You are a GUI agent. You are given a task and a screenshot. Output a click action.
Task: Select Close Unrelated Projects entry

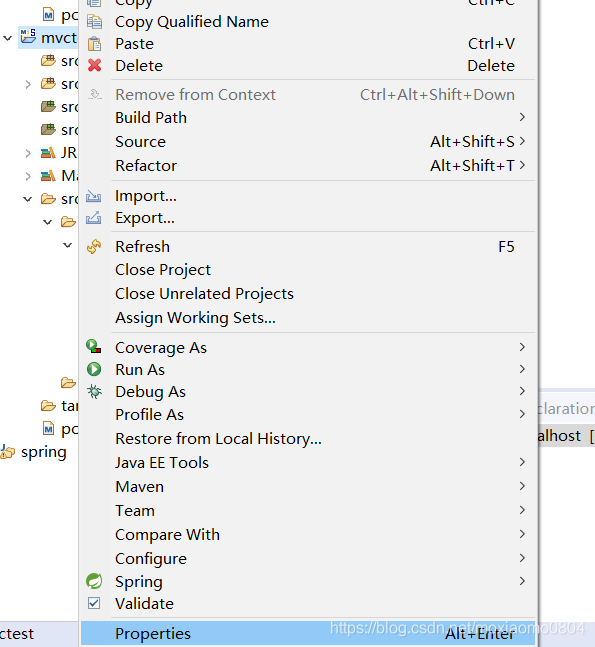[308, 294]
